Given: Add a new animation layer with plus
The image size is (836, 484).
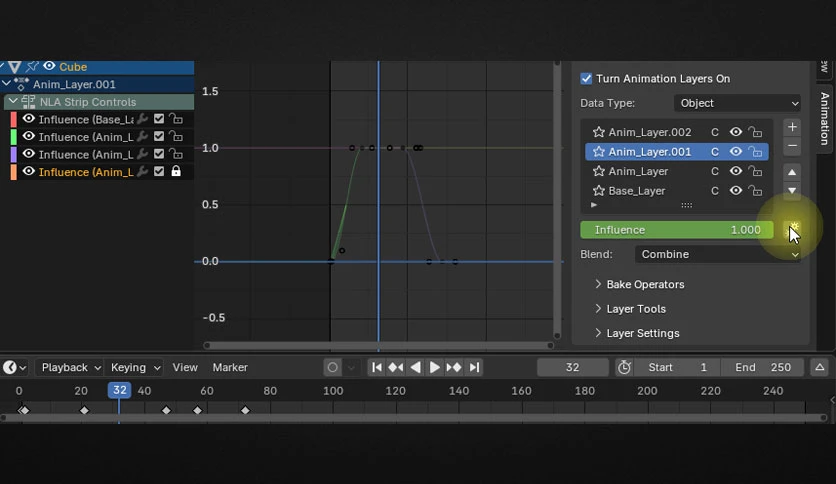Looking at the screenshot, I should tap(792, 127).
